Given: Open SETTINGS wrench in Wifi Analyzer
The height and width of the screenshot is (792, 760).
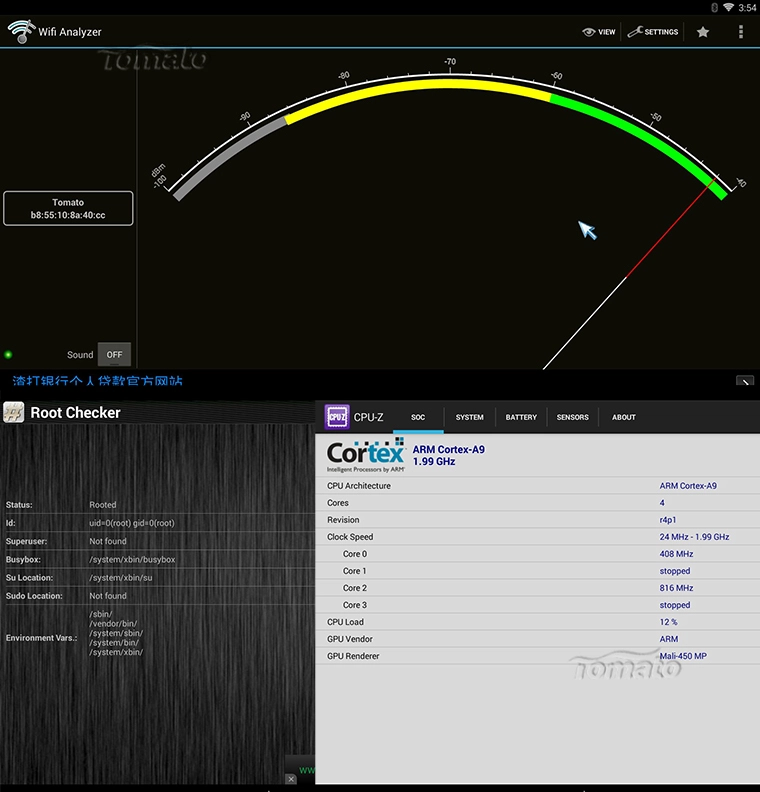Looking at the screenshot, I should point(653,32).
